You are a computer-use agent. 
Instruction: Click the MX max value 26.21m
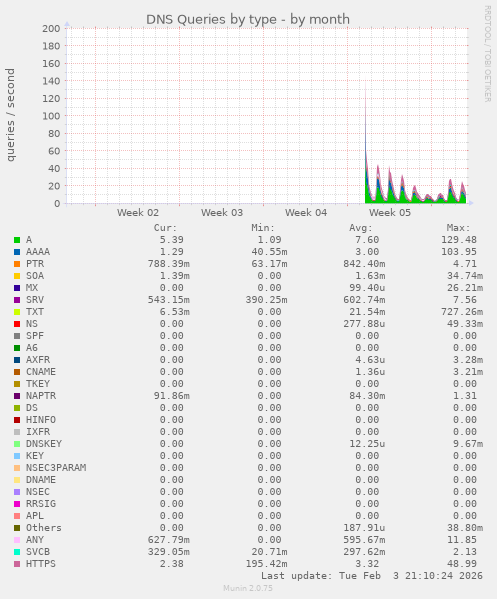(x=465, y=288)
